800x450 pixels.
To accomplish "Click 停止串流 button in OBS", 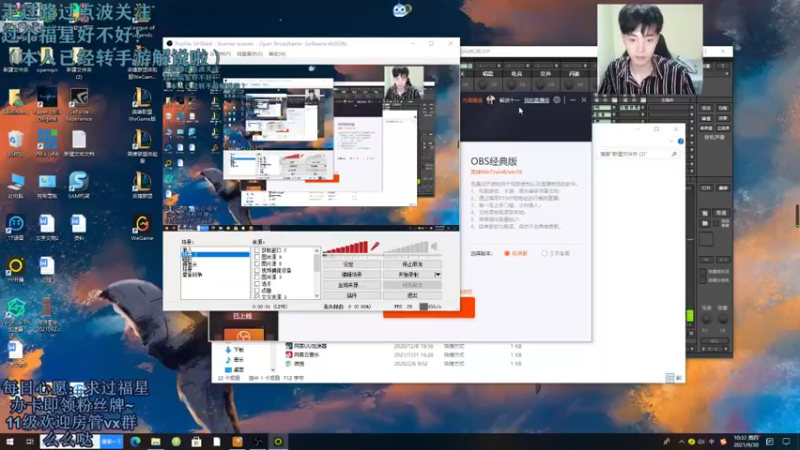I will pyautogui.click(x=412, y=264).
